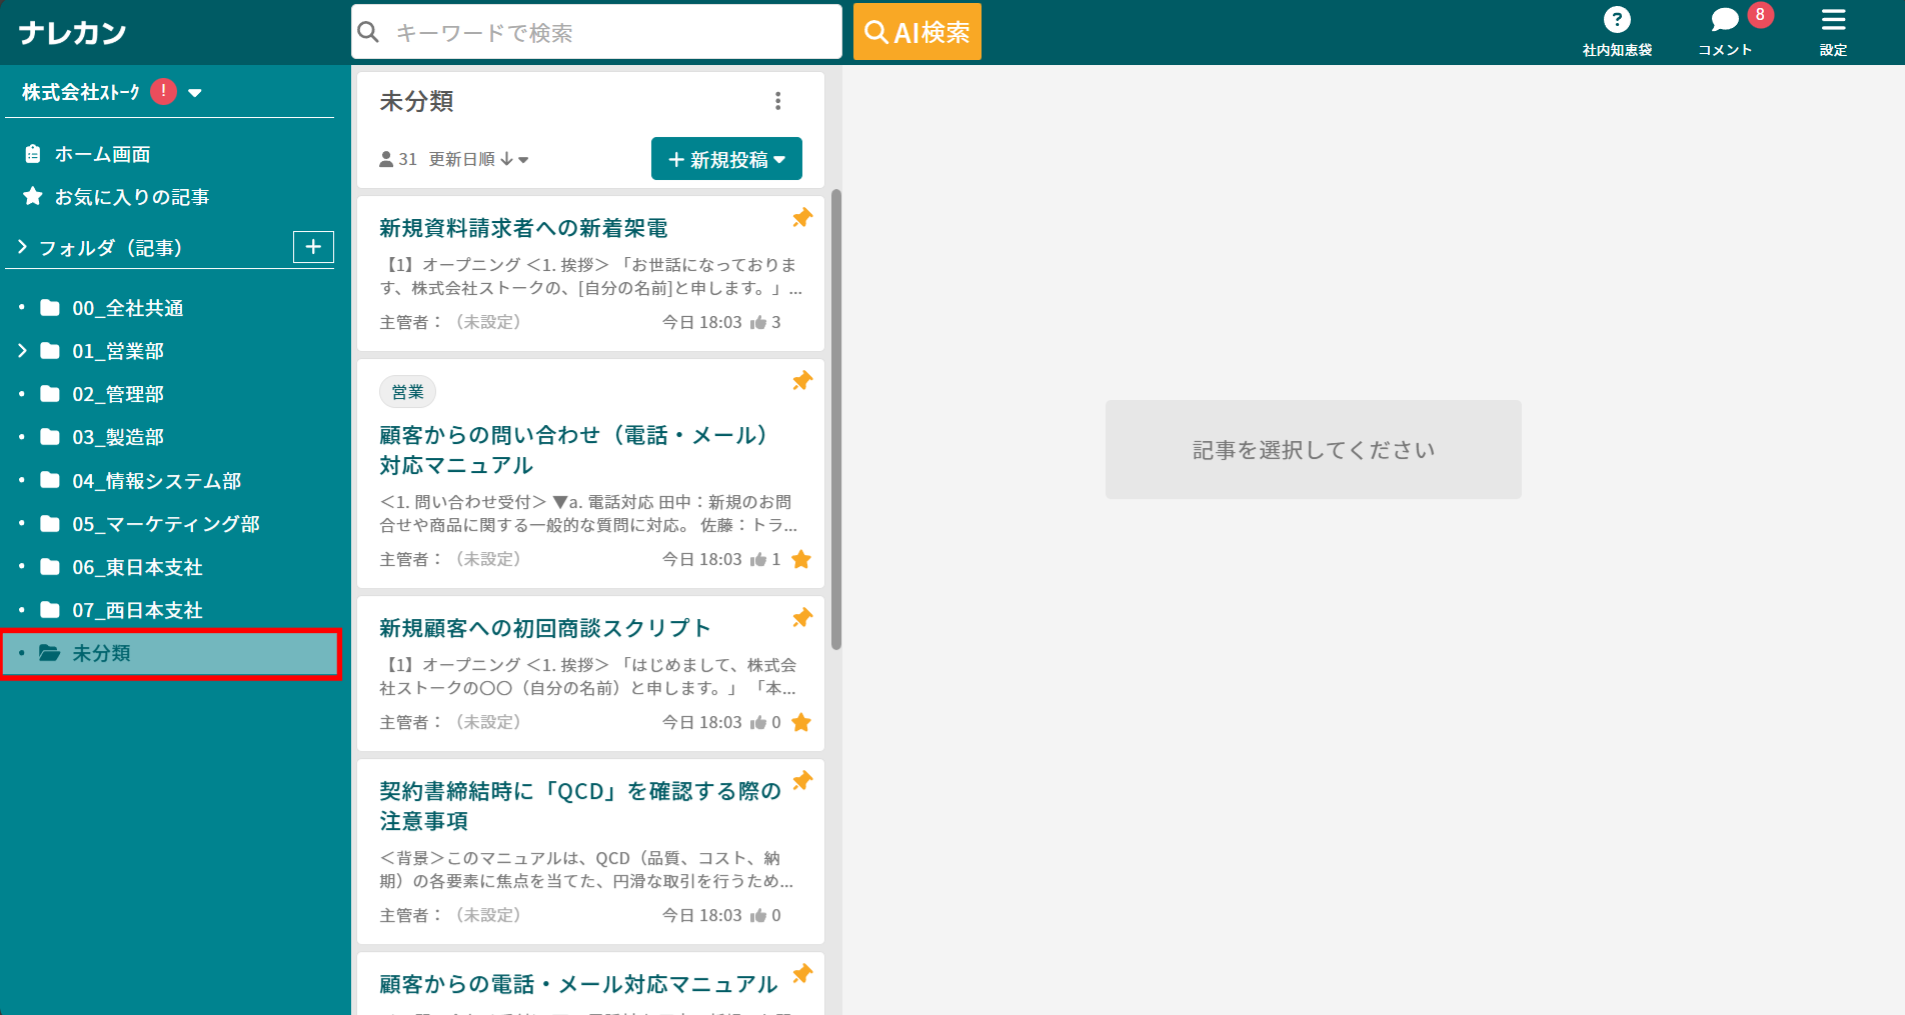Open the 社内知恵袋 help icon
The height and width of the screenshot is (1015, 1905).
coord(1617,18)
